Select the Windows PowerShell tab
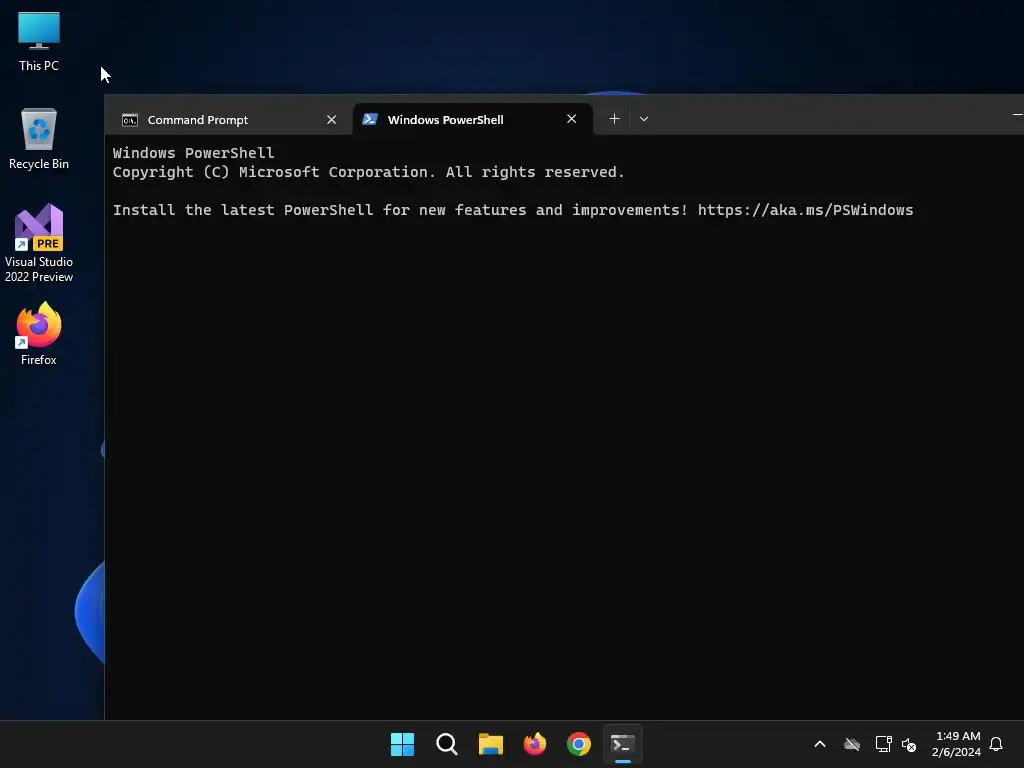The image size is (1024, 768). point(473,120)
